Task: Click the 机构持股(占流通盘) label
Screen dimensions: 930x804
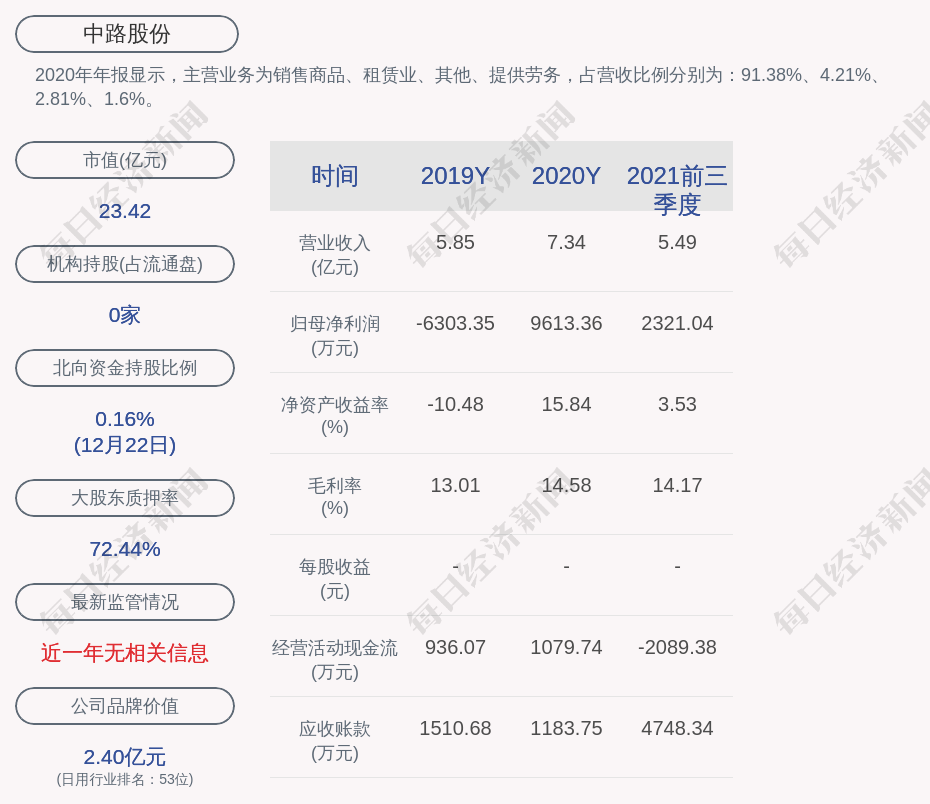Action: [x=125, y=264]
